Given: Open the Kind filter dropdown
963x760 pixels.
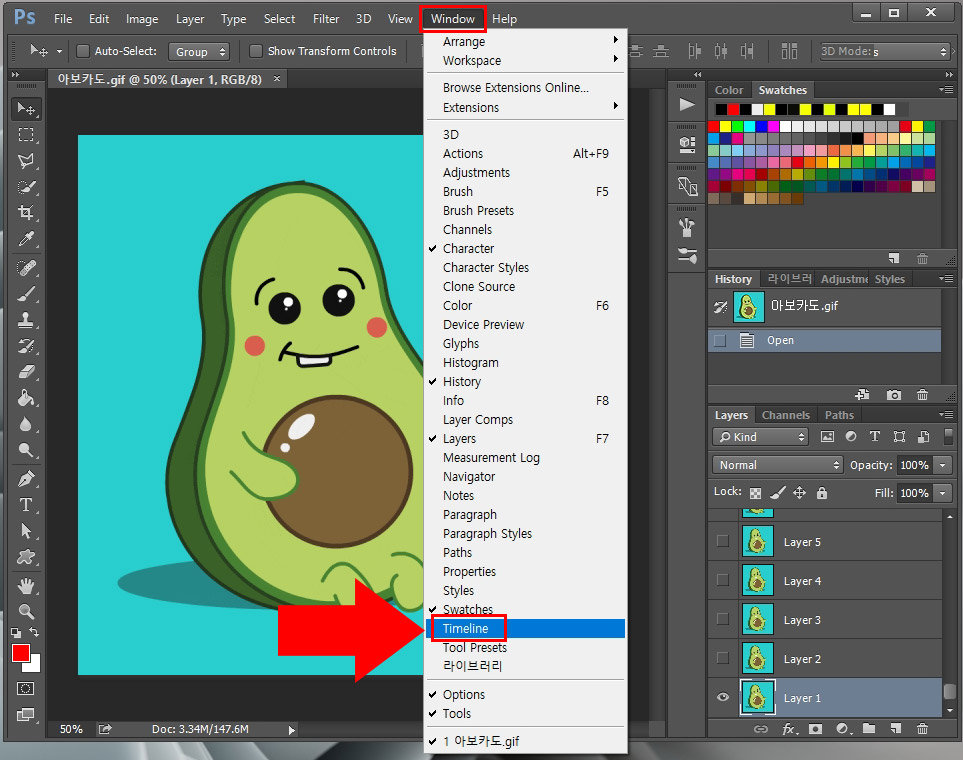Looking at the screenshot, I should coord(760,437).
